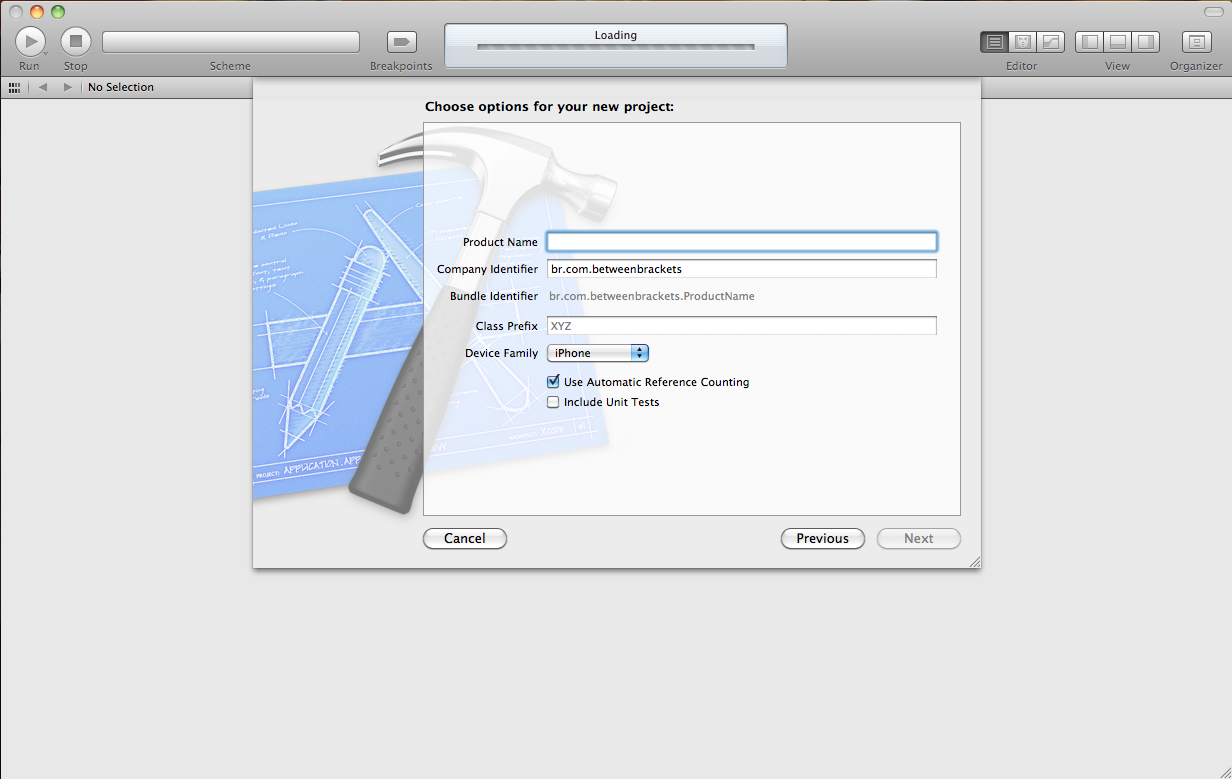The image size is (1232, 779).
Task: Toggle the Breakpoints icon
Action: tap(401, 41)
